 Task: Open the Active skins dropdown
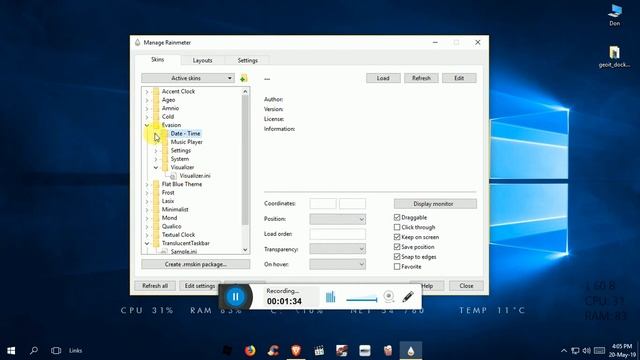pos(188,78)
